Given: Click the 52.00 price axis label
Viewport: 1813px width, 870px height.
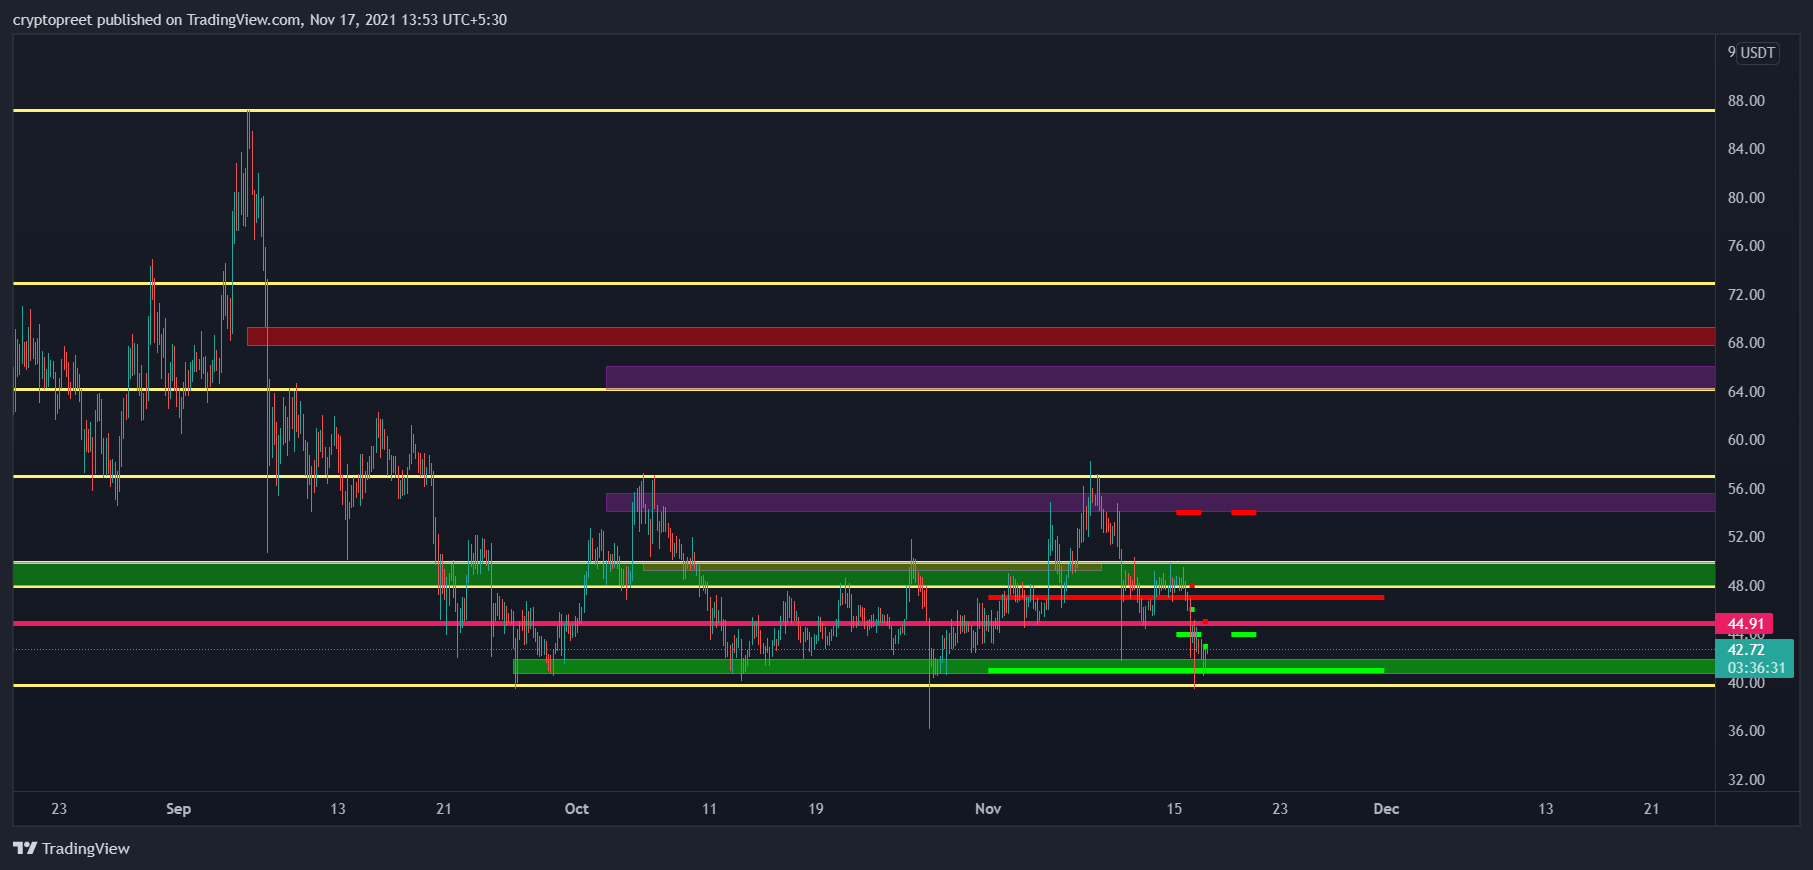Looking at the screenshot, I should tap(1746, 537).
